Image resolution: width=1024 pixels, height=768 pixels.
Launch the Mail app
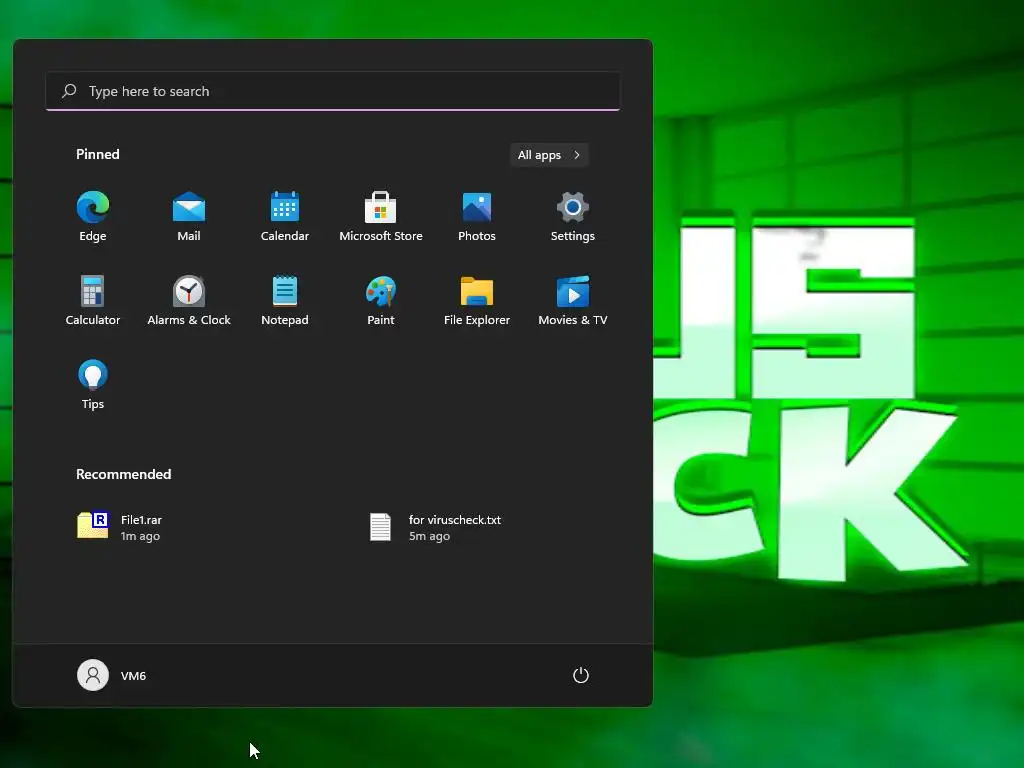pos(189,217)
